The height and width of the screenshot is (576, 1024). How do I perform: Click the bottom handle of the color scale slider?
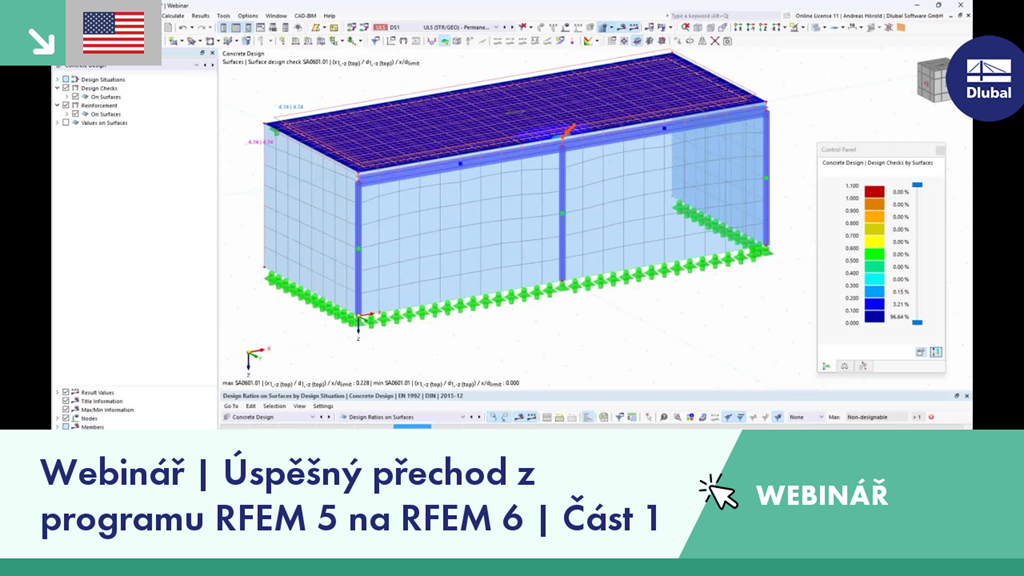click(x=918, y=323)
